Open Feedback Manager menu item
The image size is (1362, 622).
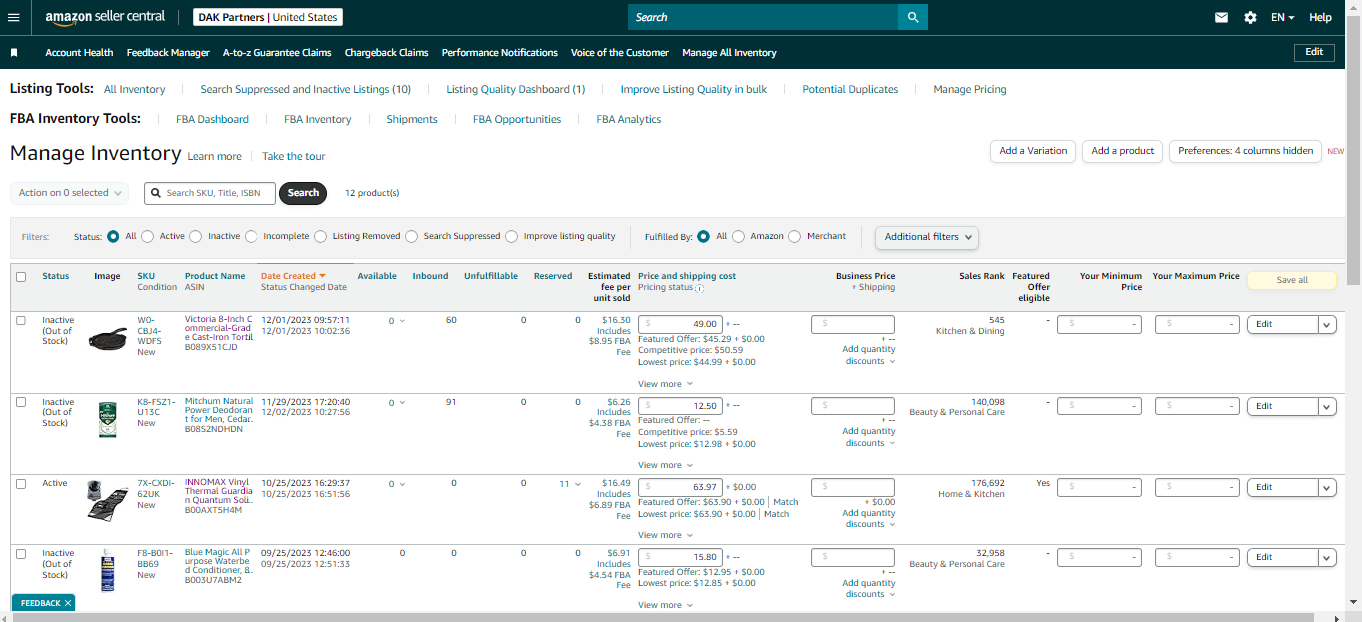(168, 53)
